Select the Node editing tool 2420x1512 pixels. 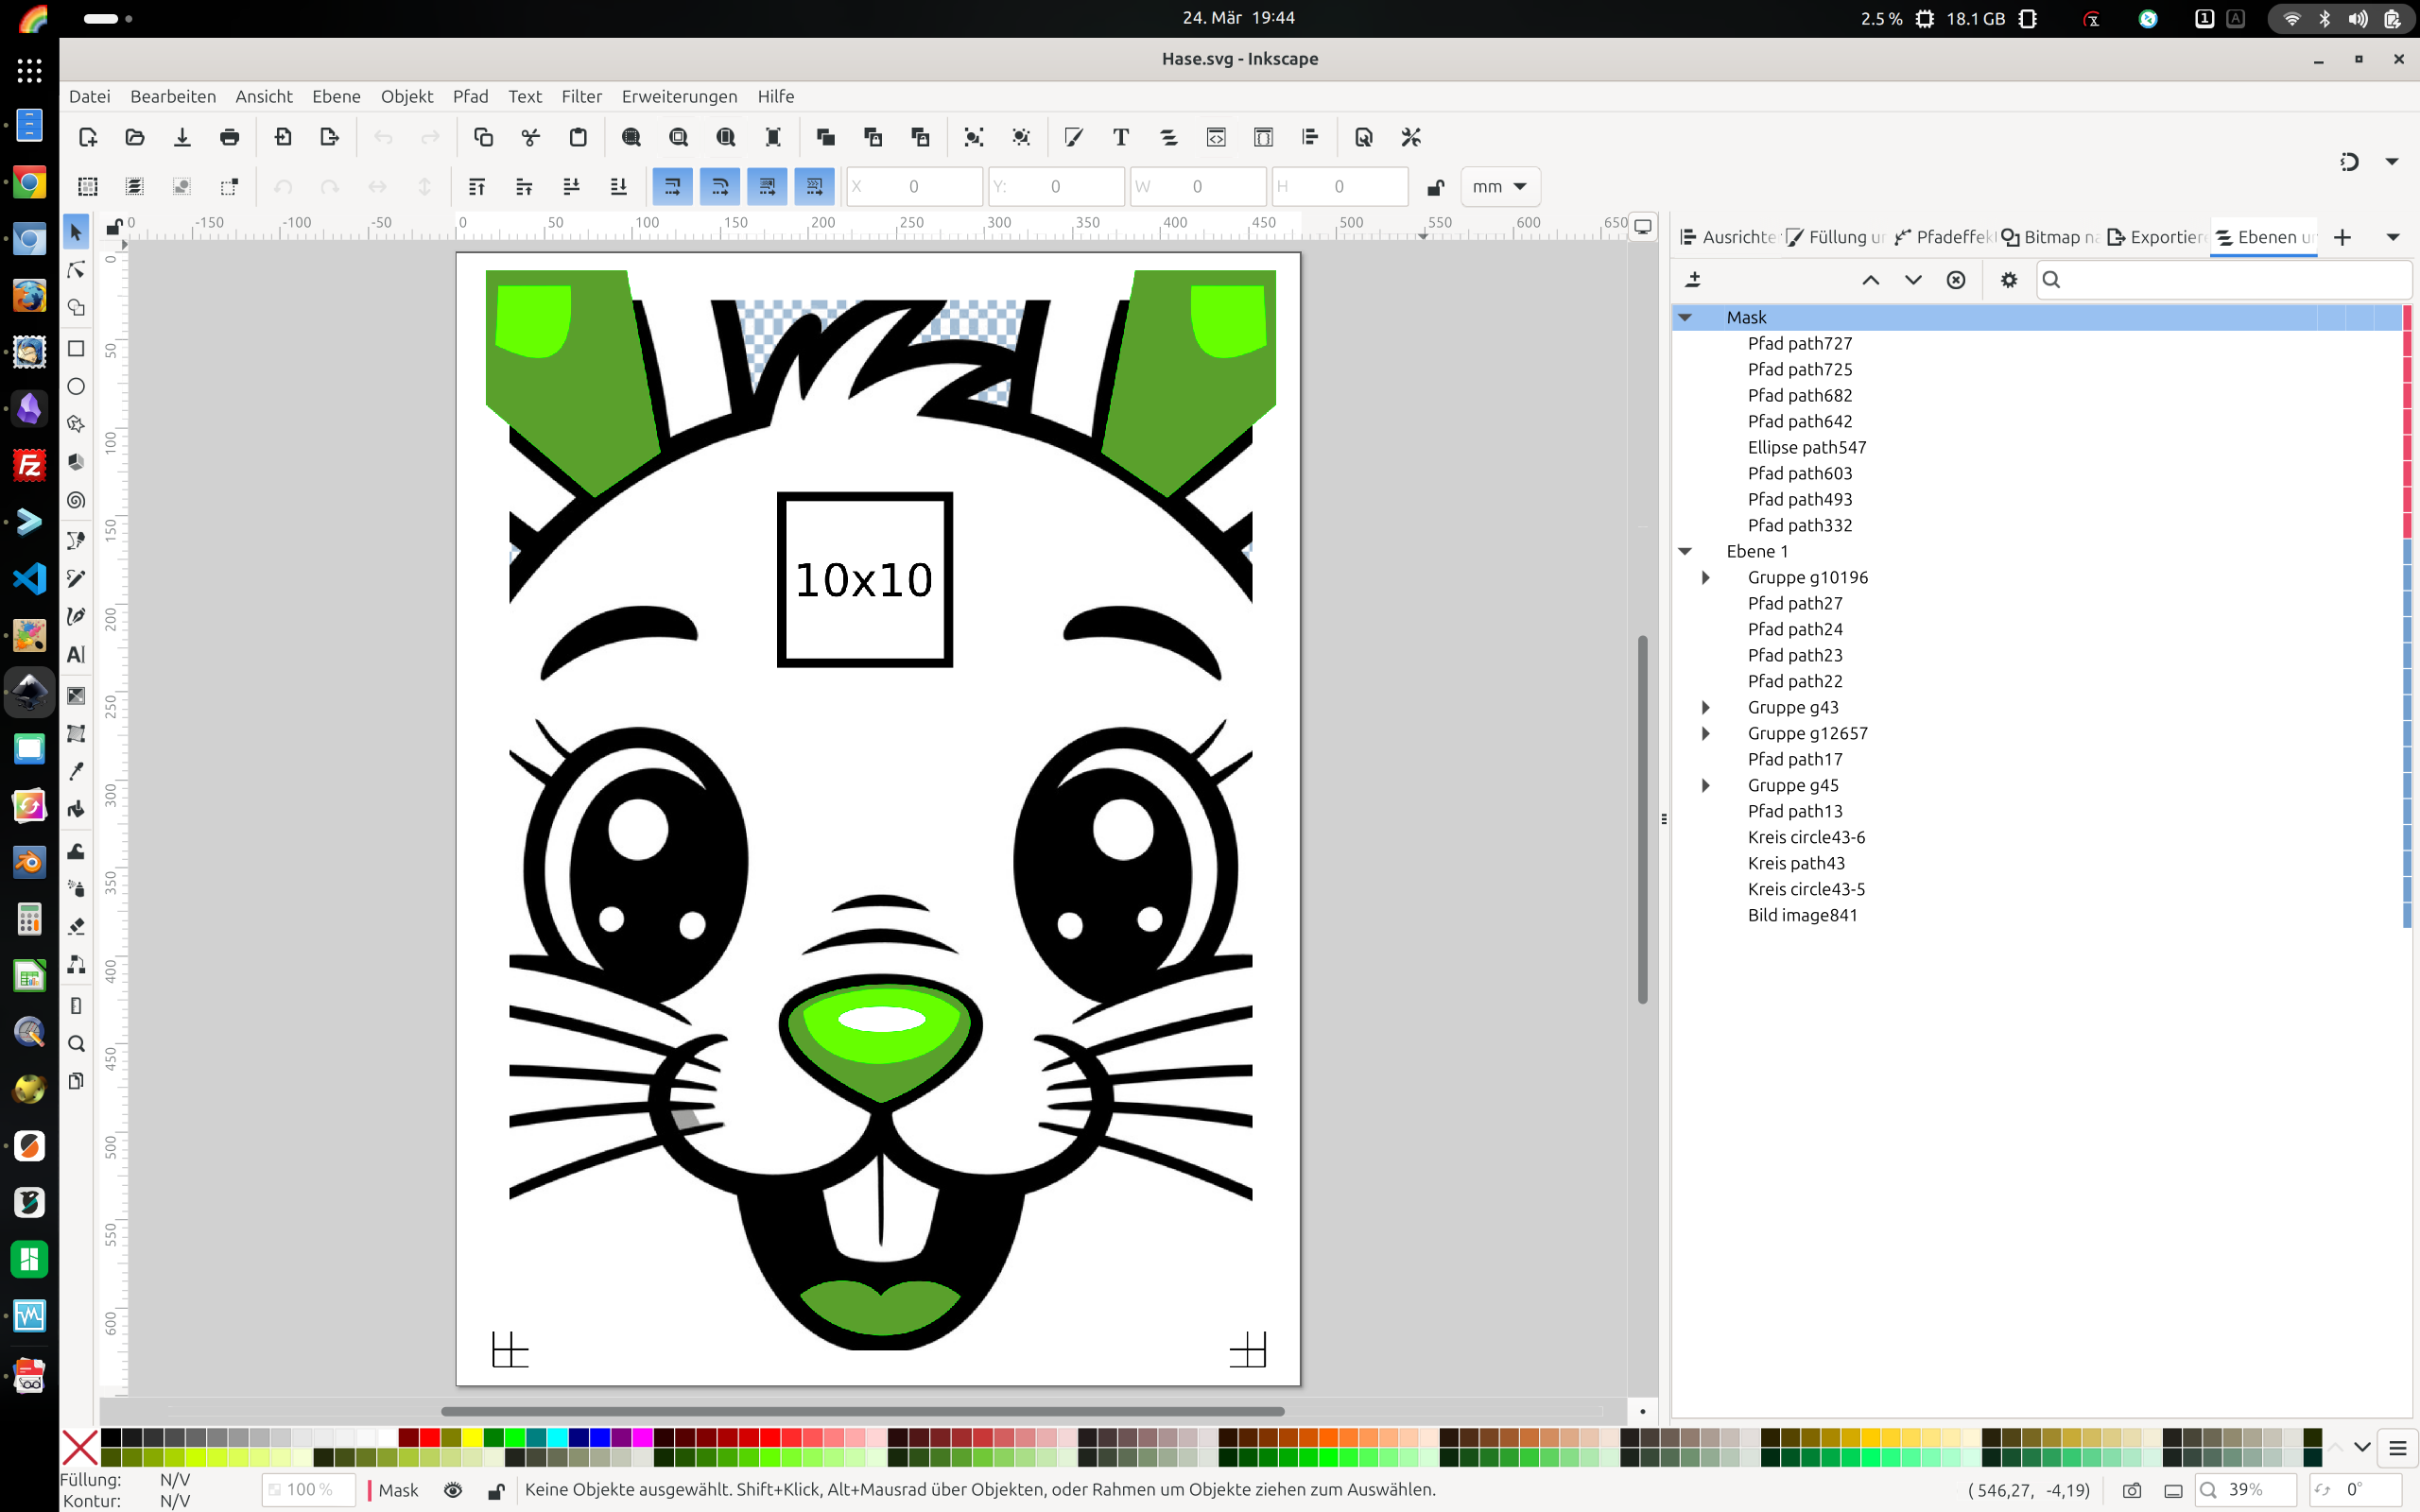(x=76, y=270)
